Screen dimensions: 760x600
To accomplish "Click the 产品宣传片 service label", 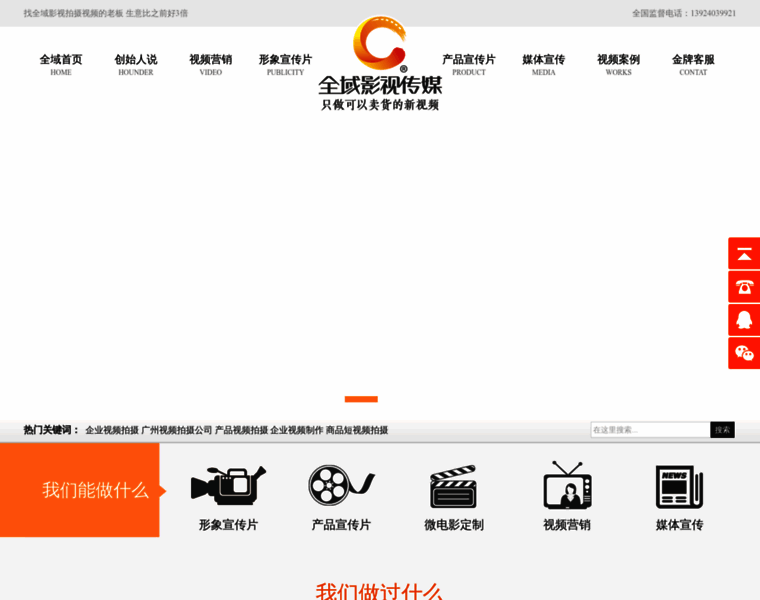I will point(341,525).
